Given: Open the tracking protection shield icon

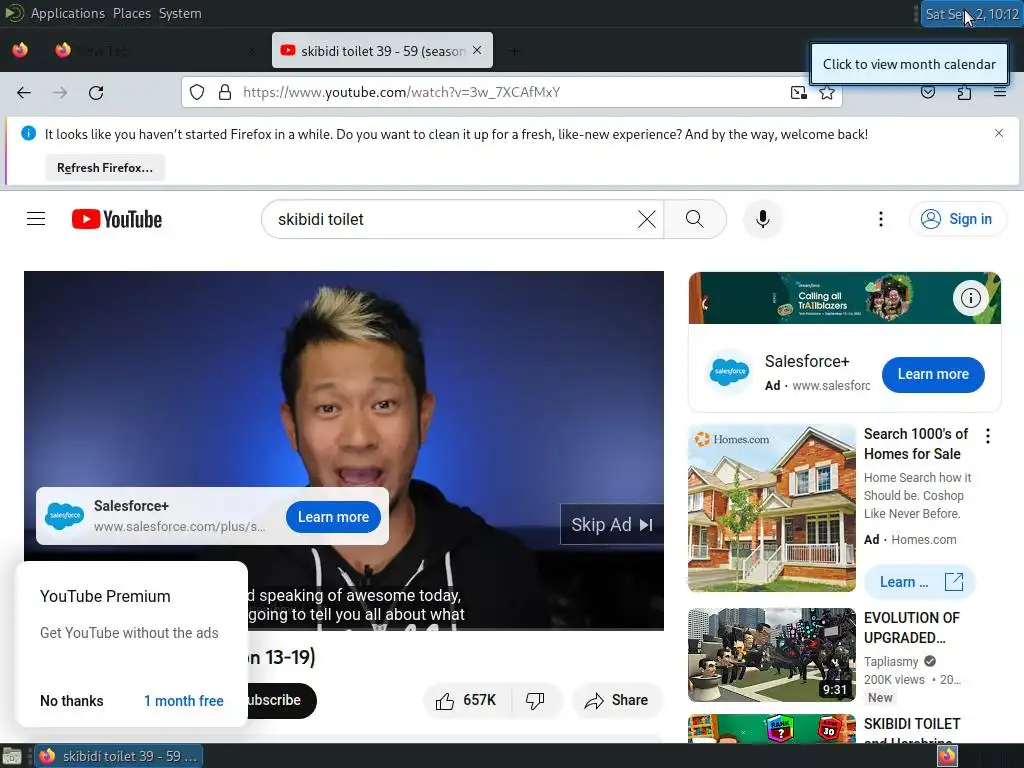Looking at the screenshot, I should coord(197,92).
